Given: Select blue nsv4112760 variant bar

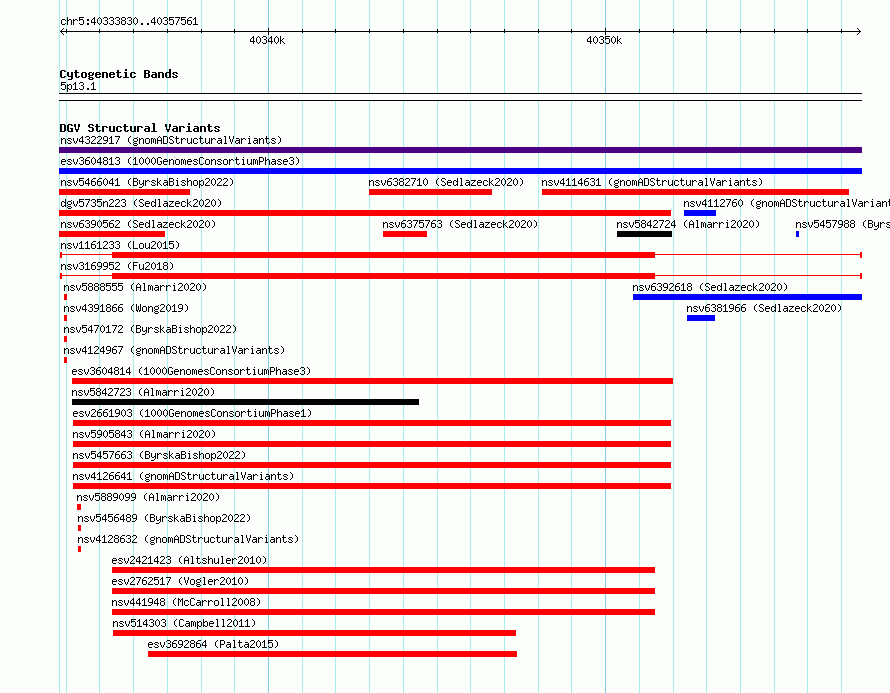Looking at the screenshot, I should click(700, 213).
